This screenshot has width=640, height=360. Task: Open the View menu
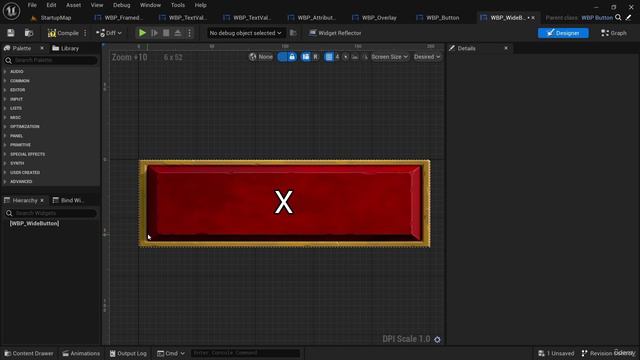pos(97,5)
